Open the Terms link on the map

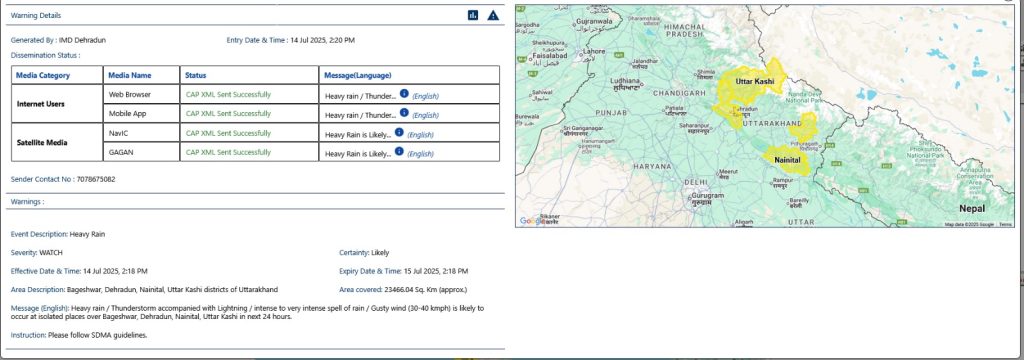[x=1005, y=224]
